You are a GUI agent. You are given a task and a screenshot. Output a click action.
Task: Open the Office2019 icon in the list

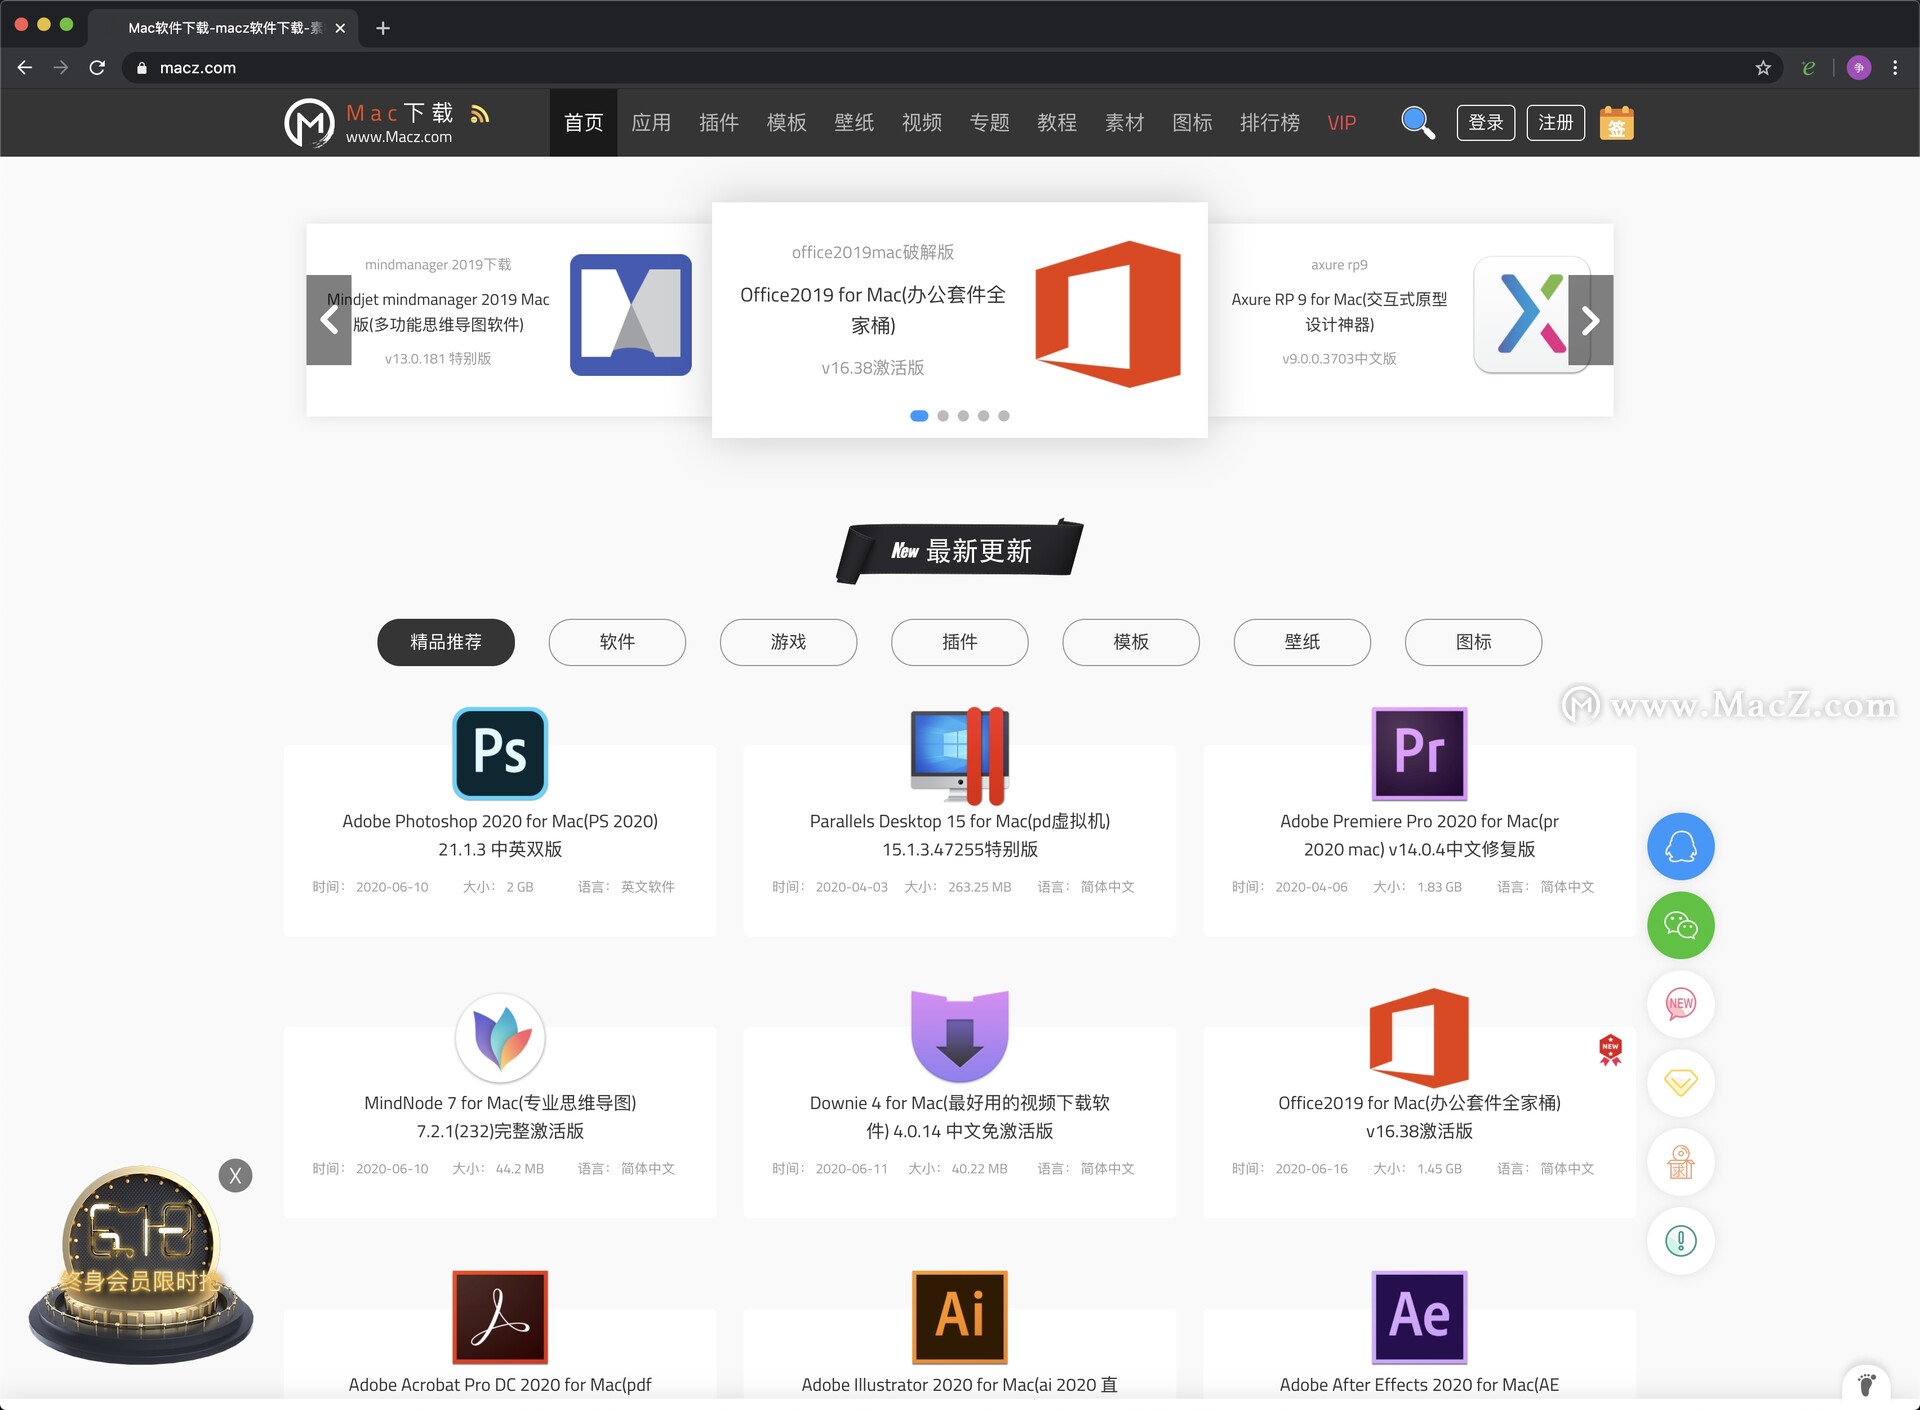point(1419,1037)
